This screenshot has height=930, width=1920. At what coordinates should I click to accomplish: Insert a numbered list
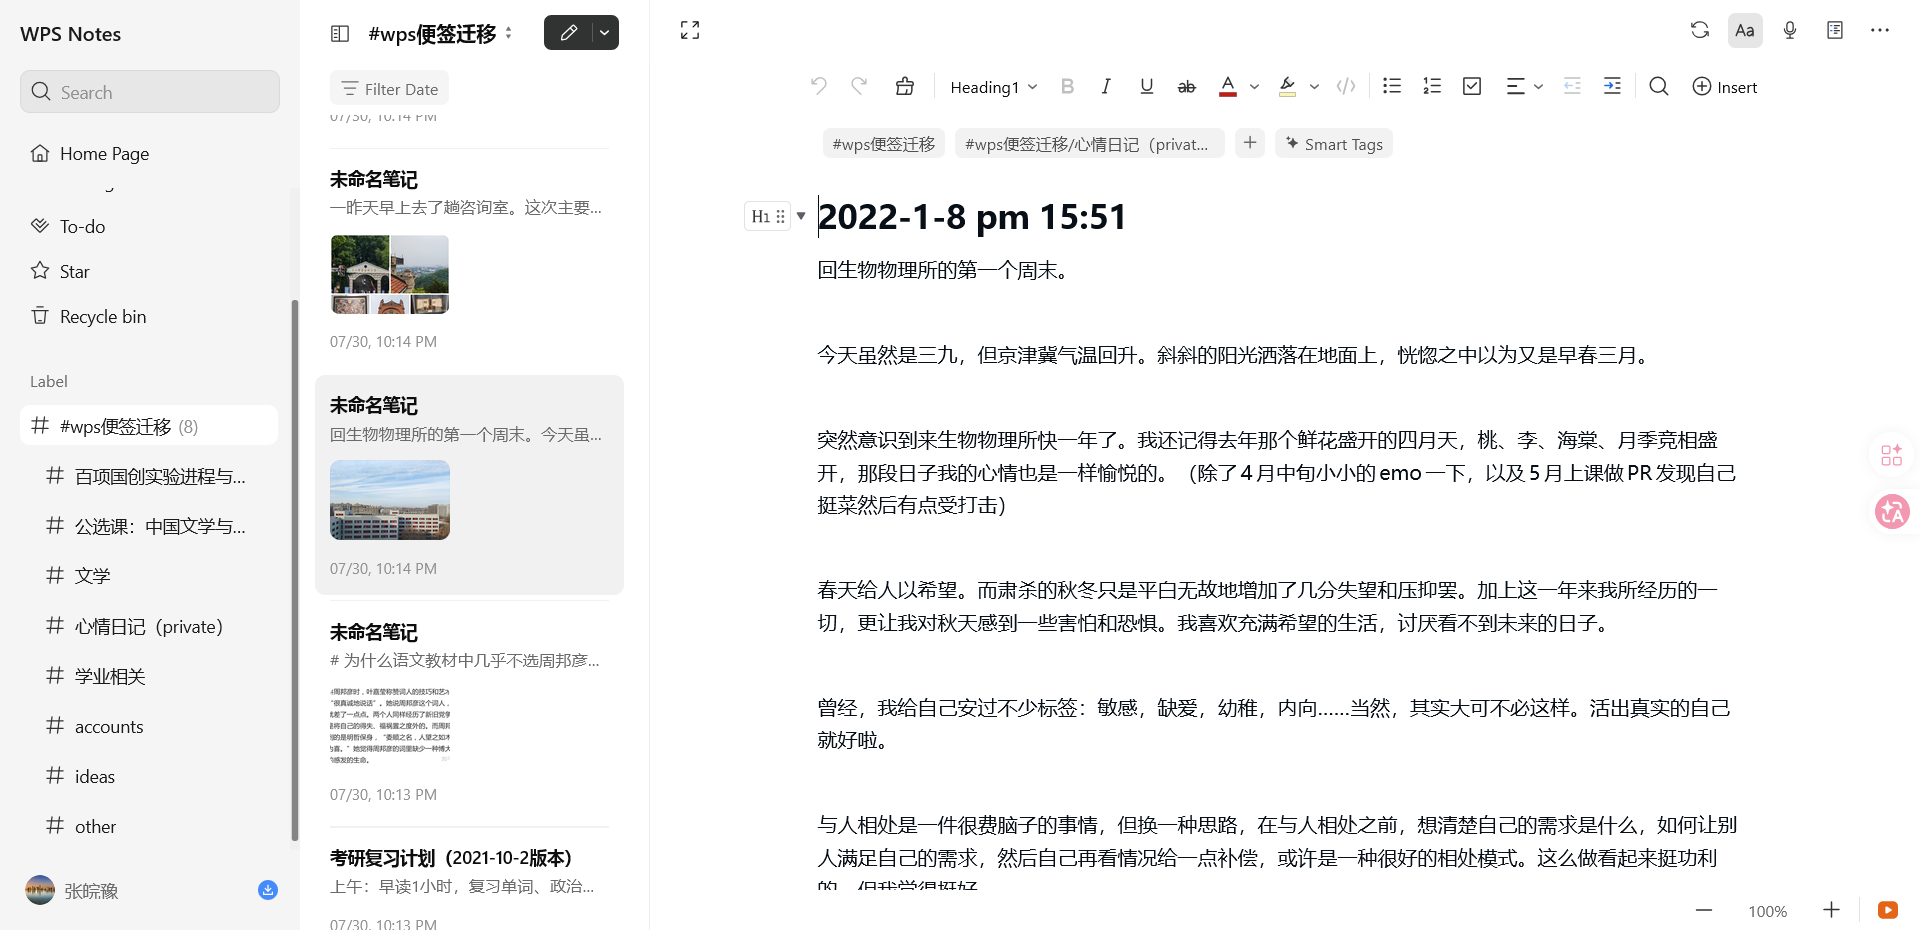click(1431, 86)
